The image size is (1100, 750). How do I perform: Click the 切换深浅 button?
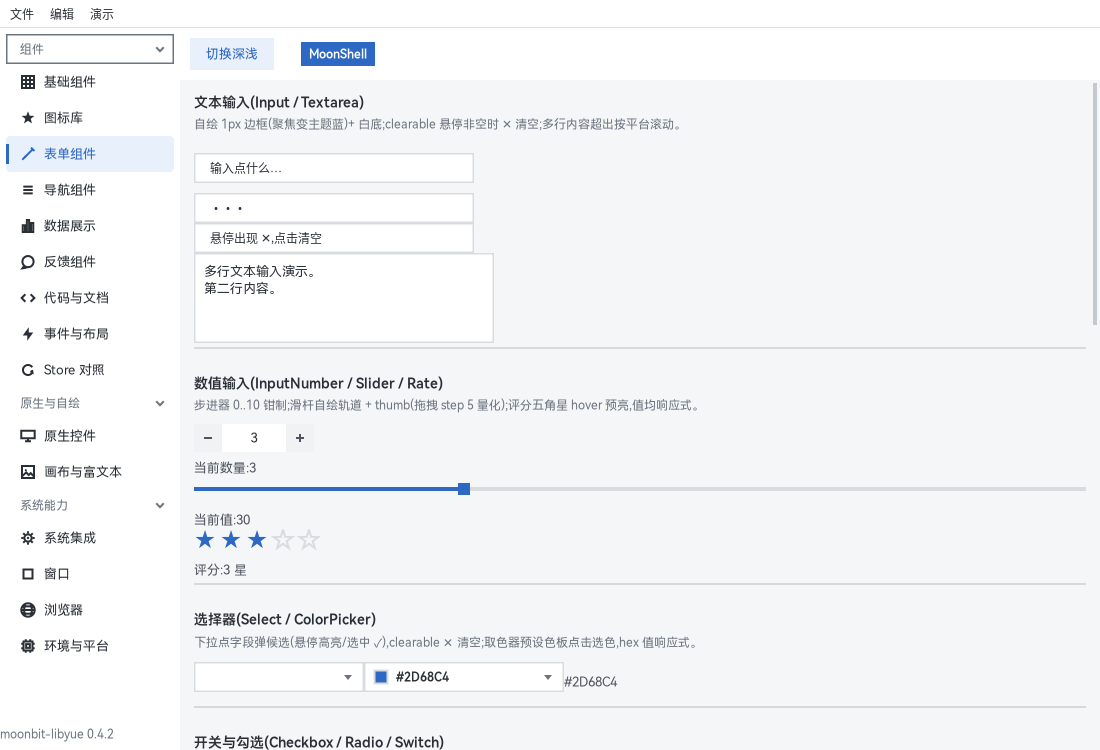pos(232,54)
